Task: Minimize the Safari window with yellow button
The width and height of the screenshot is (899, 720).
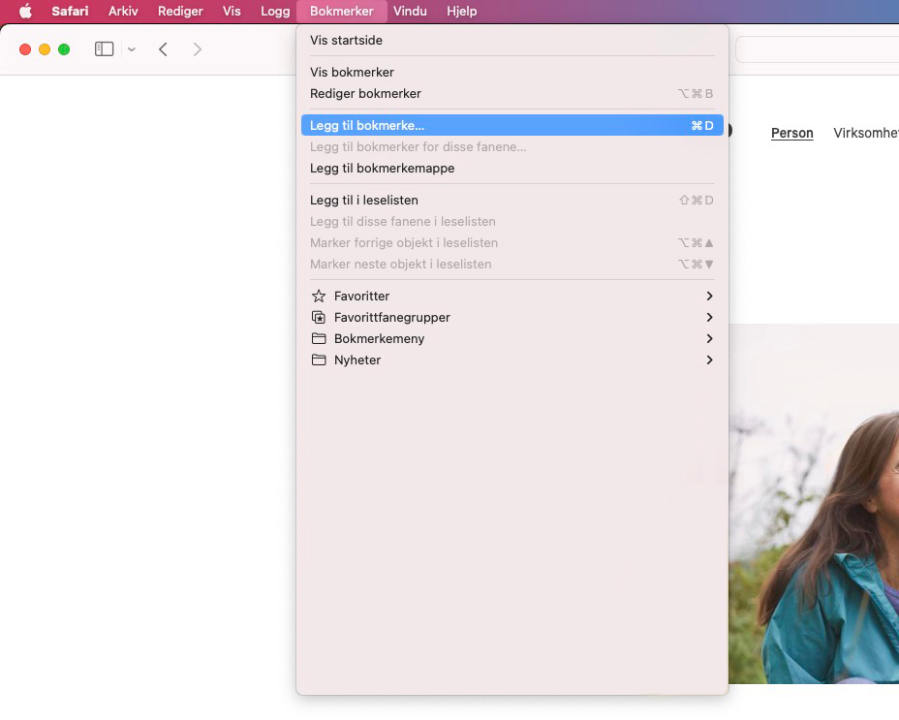Action: coord(44,49)
